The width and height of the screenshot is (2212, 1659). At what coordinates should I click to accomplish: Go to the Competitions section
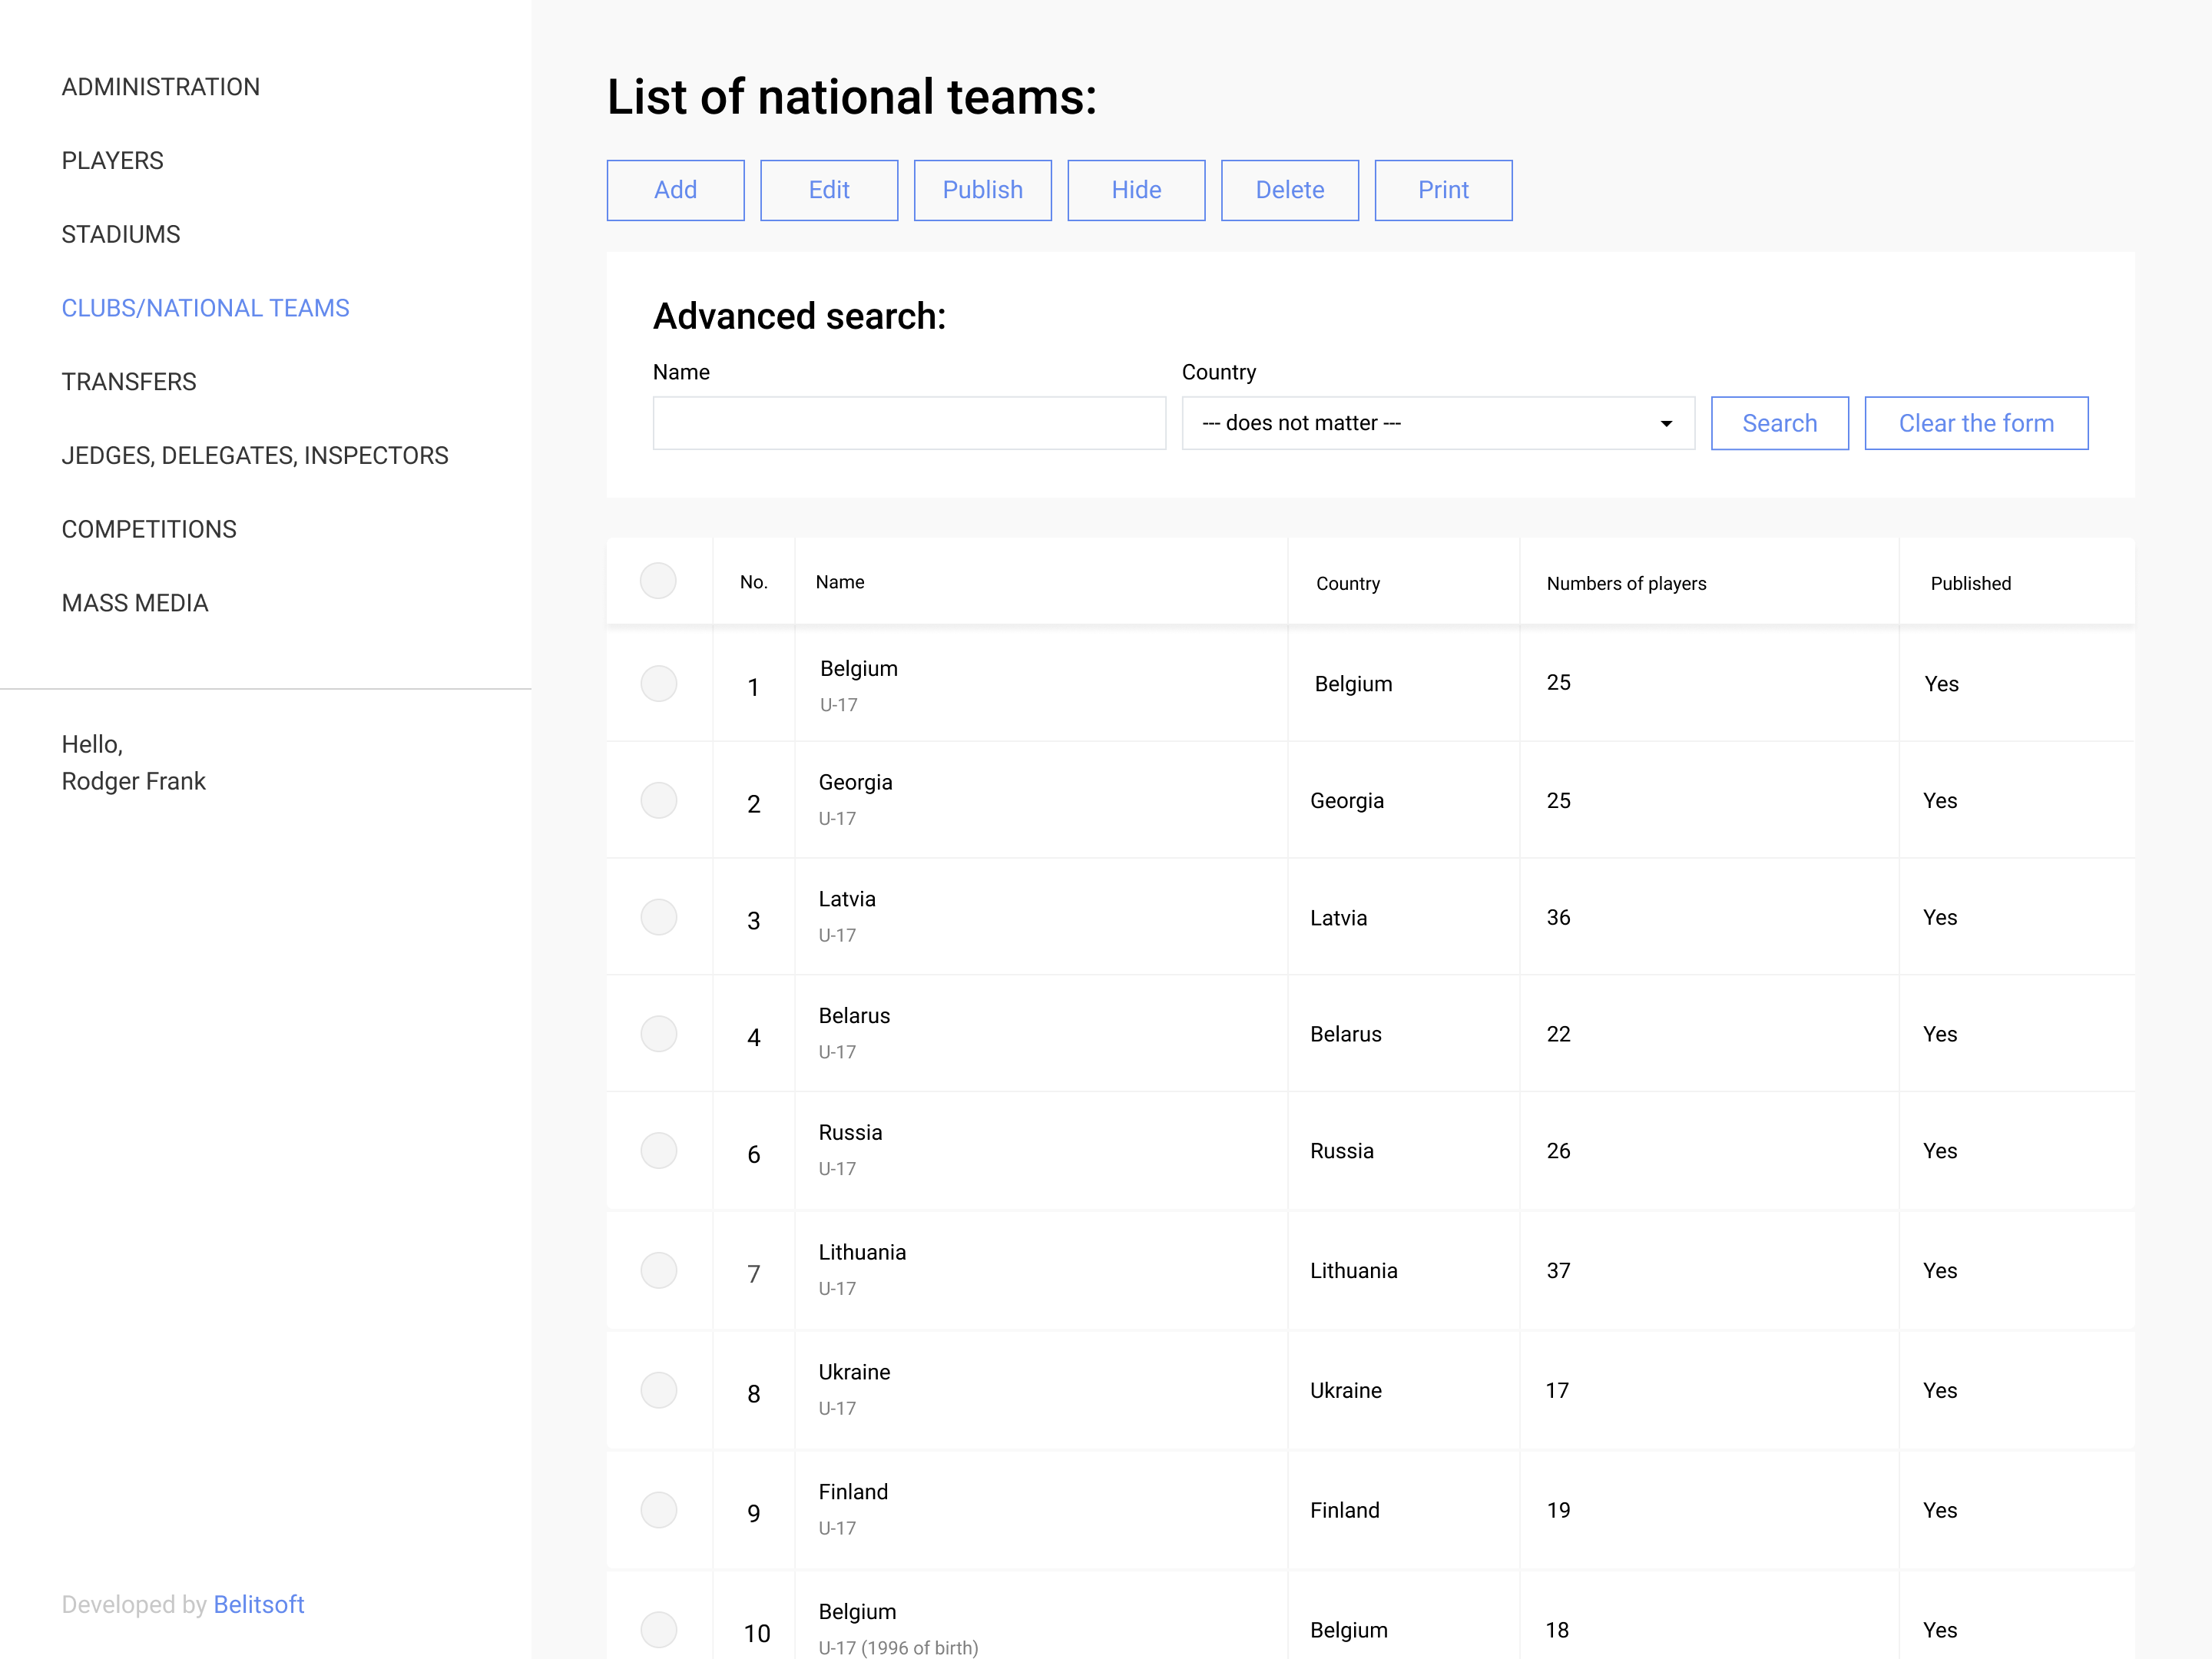click(149, 529)
